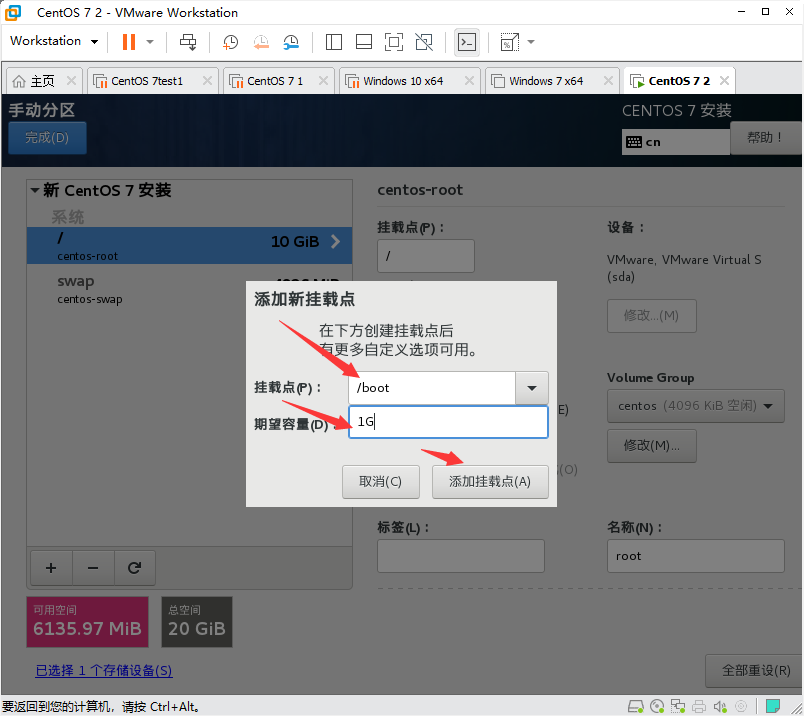Click the 设备 修改...(M) button

coord(651,315)
